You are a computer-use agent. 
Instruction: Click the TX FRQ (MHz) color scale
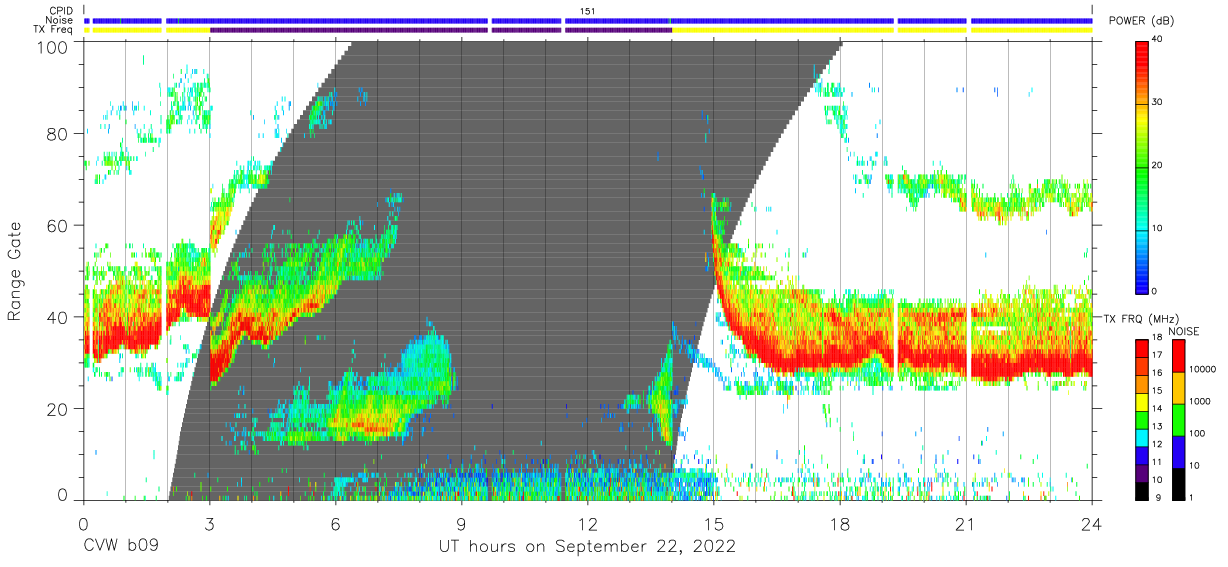point(1143,420)
